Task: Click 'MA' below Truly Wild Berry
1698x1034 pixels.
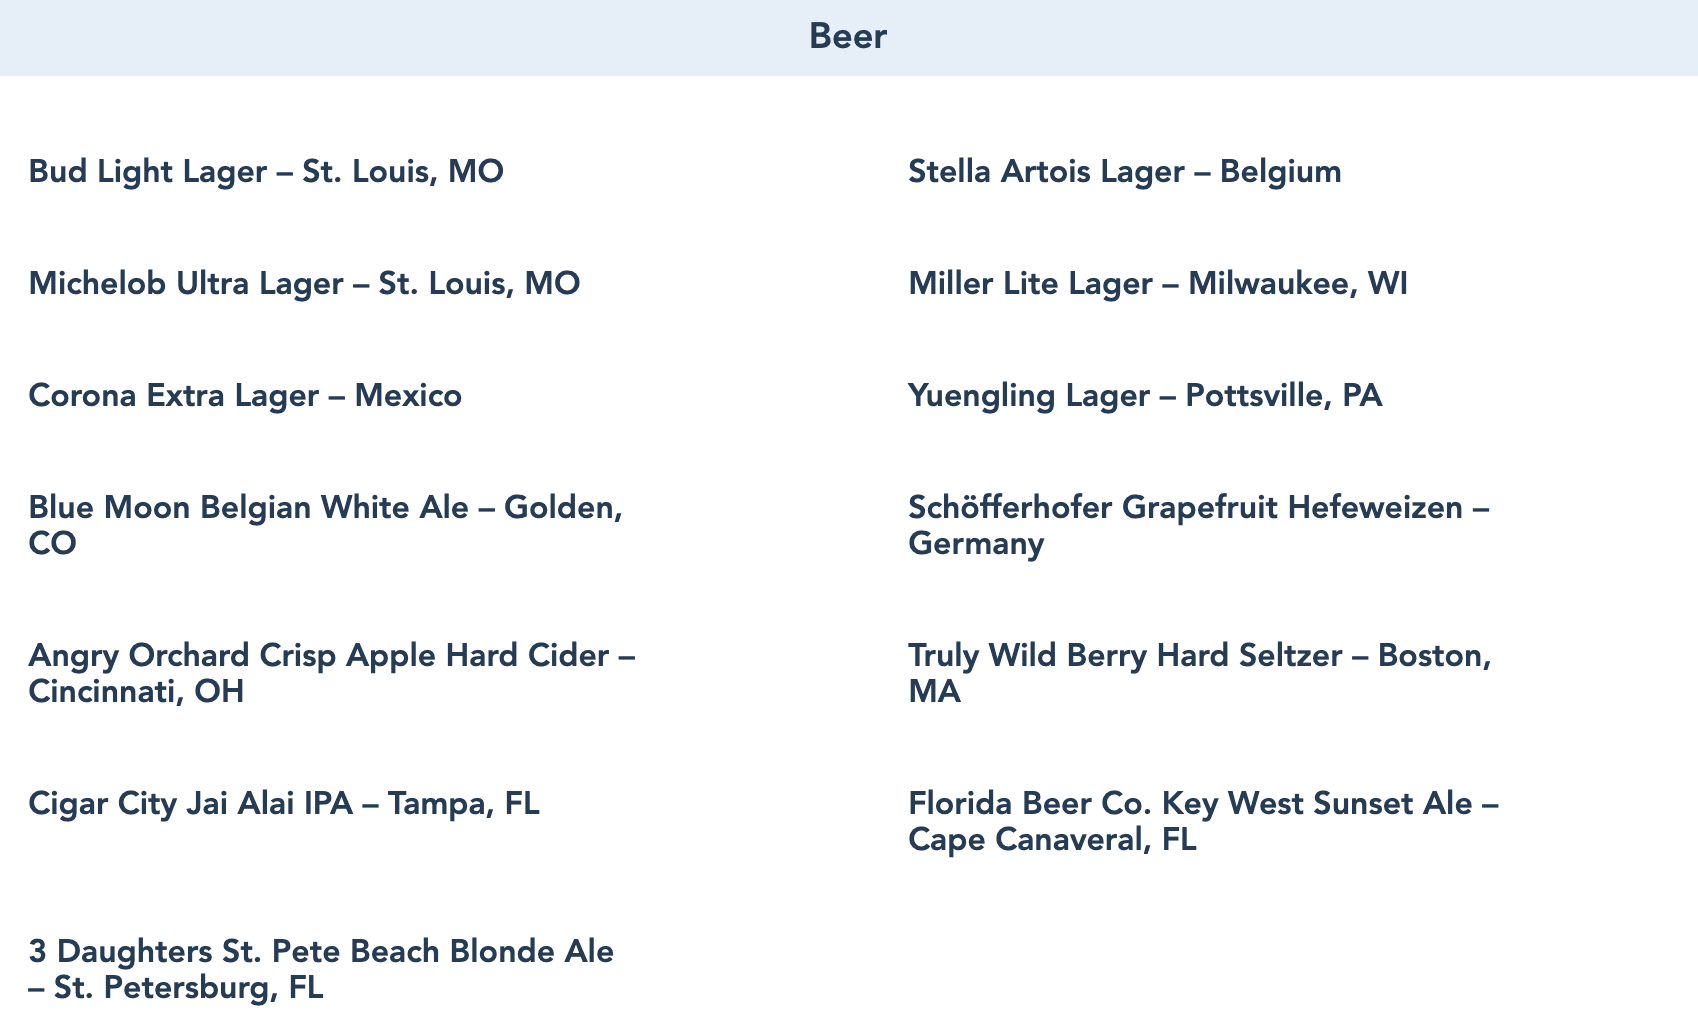Action: [934, 692]
